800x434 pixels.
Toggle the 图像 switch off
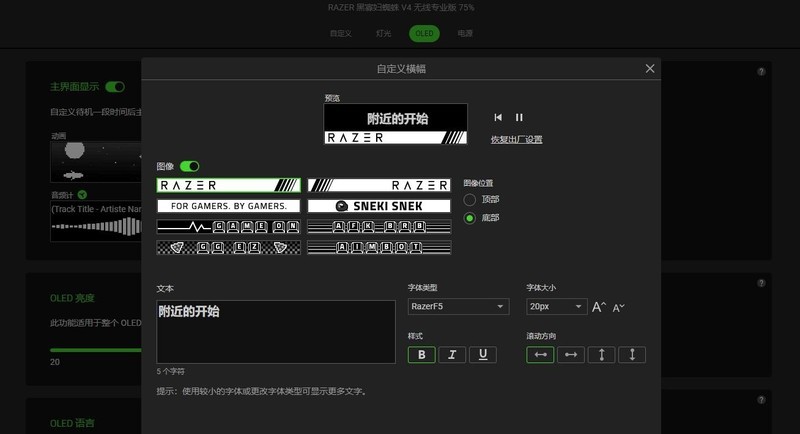[x=189, y=166]
